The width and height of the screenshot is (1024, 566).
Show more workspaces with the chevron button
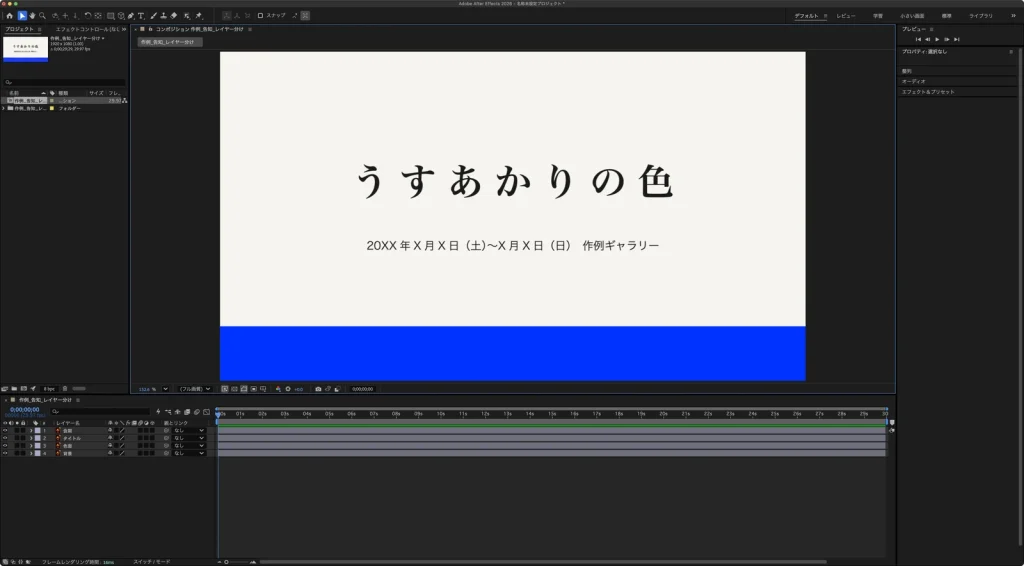pyautogui.click(x=1014, y=16)
